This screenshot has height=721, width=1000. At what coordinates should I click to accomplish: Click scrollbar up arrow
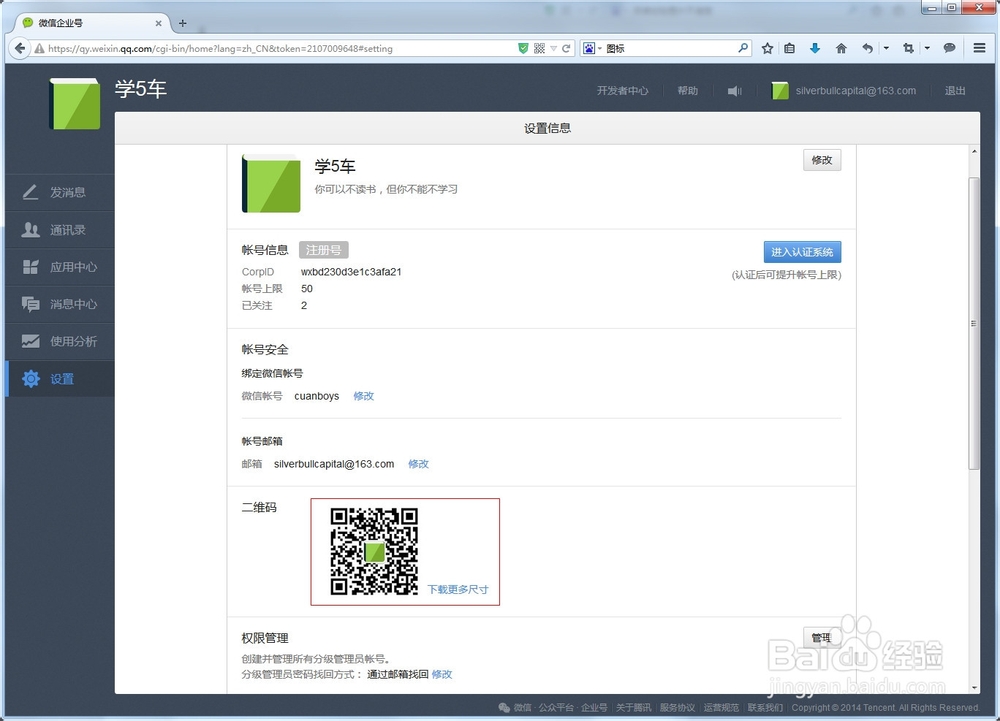pos(974,152)
